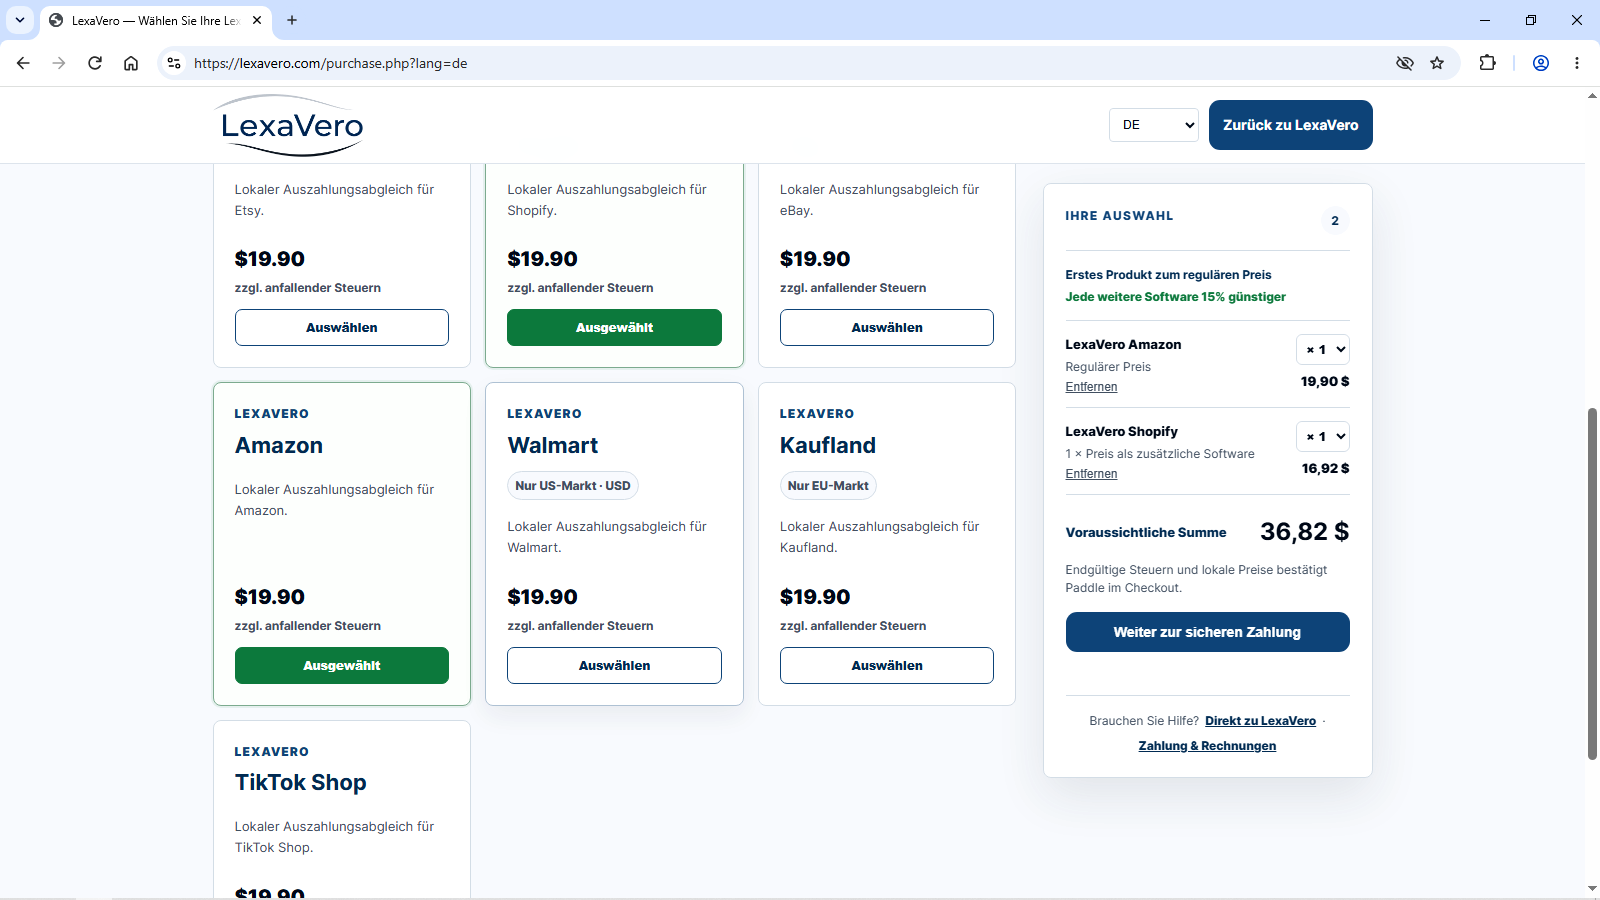Deselect the Amazon Ausgewählt button
This screenshot has width=1600, height=900.
(342, 665)
